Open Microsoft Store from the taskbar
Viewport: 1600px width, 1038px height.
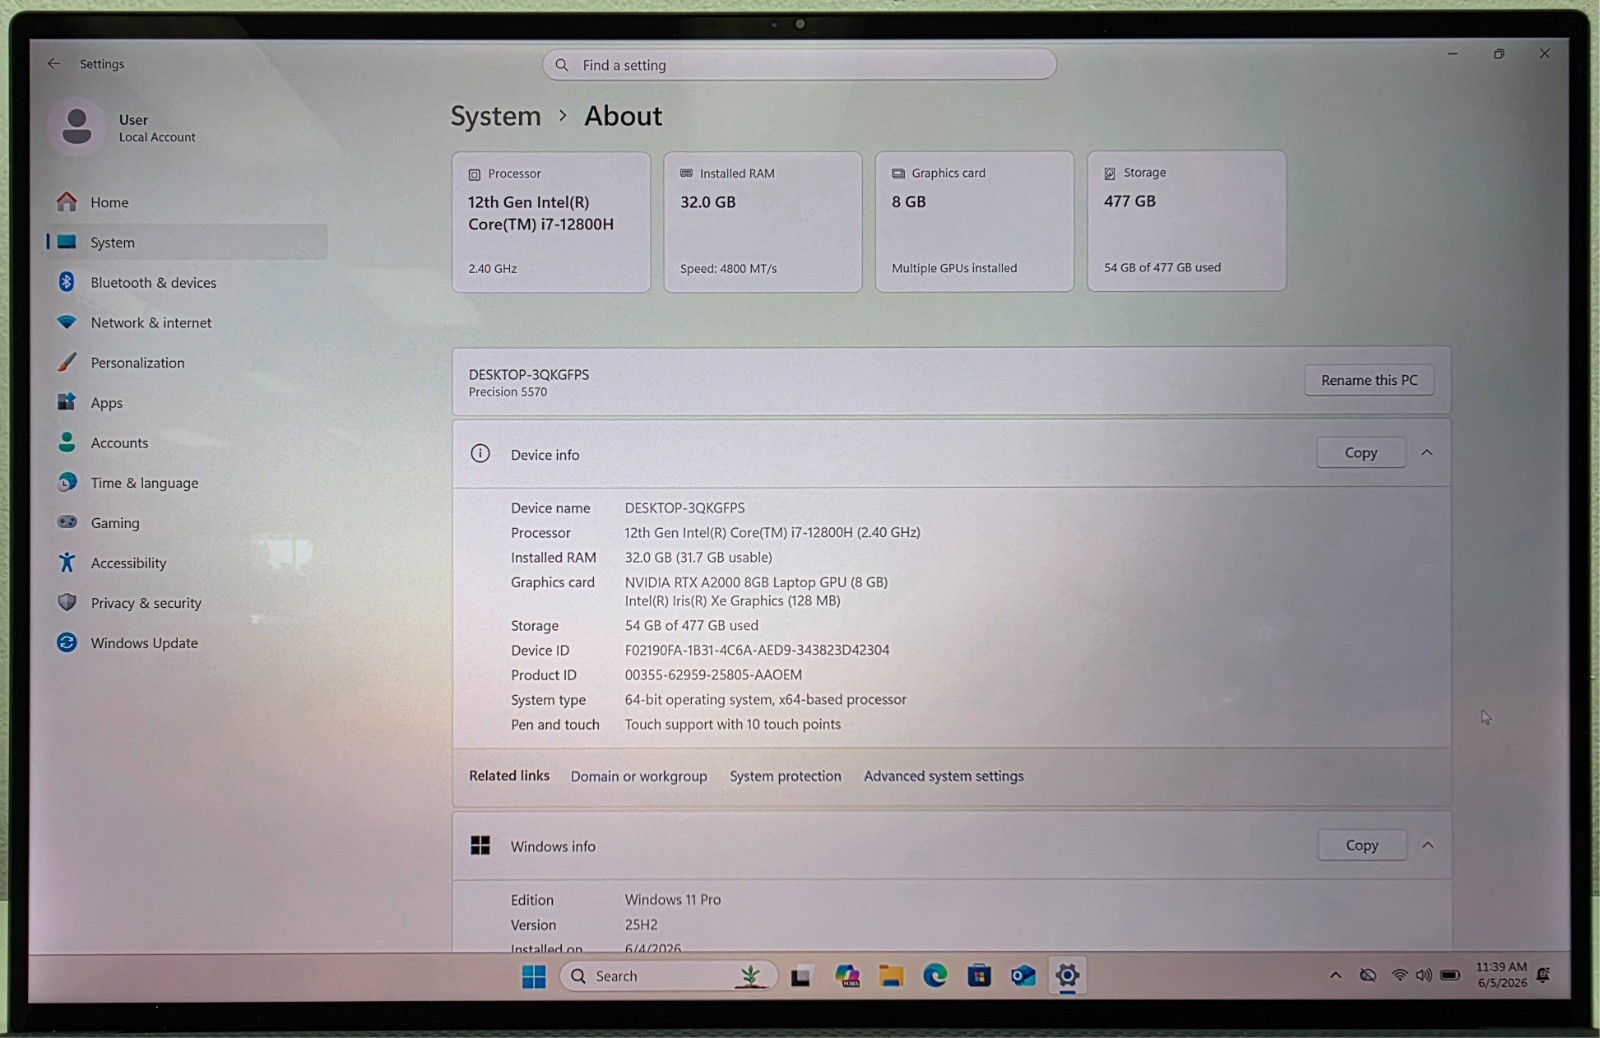point(979,976)
